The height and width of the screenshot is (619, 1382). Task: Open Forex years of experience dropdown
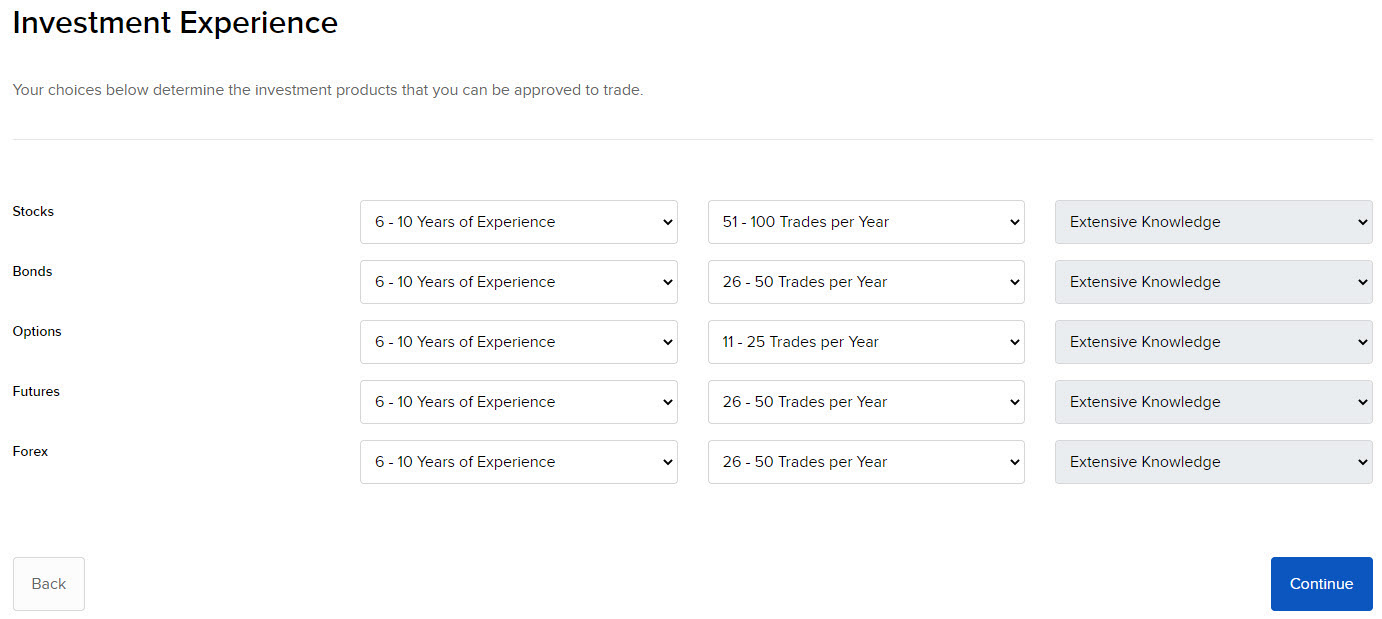[518, 462]
